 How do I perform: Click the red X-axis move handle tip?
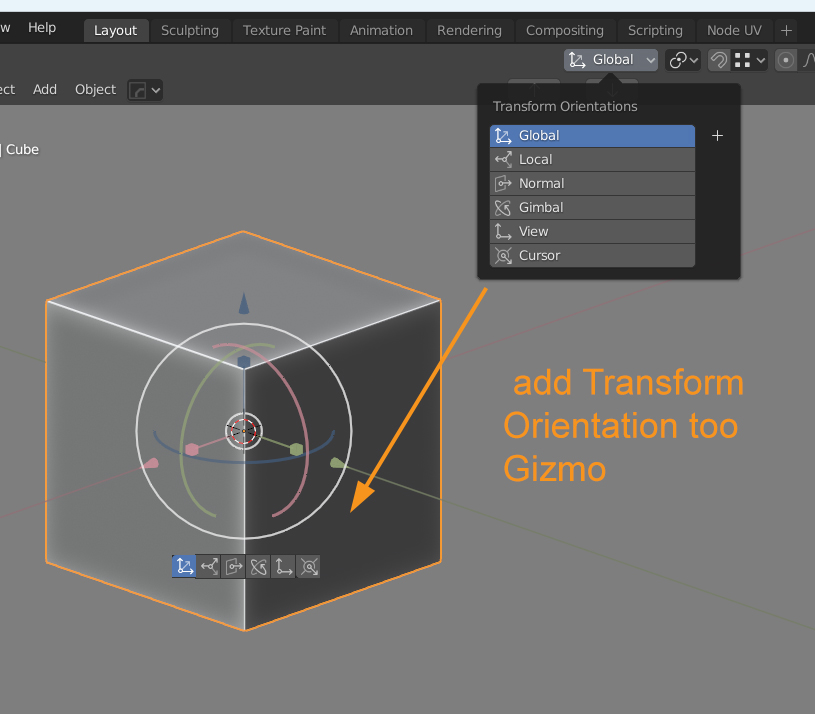151,463
